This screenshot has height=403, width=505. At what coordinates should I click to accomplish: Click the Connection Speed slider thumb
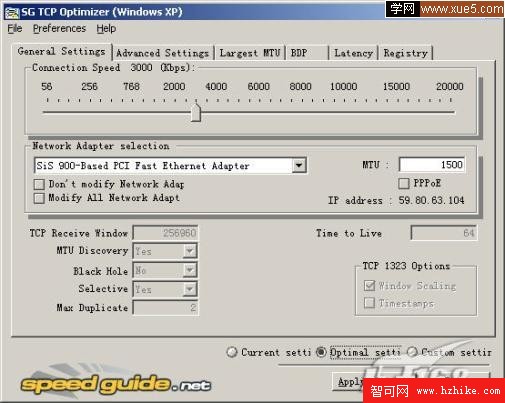196,113
